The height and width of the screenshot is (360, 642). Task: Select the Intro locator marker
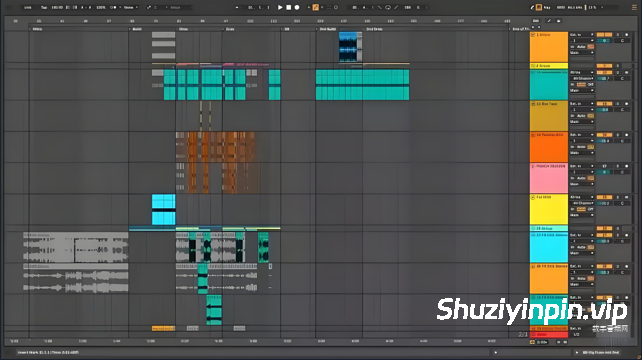pyautogui.click(x=37, y=29)
